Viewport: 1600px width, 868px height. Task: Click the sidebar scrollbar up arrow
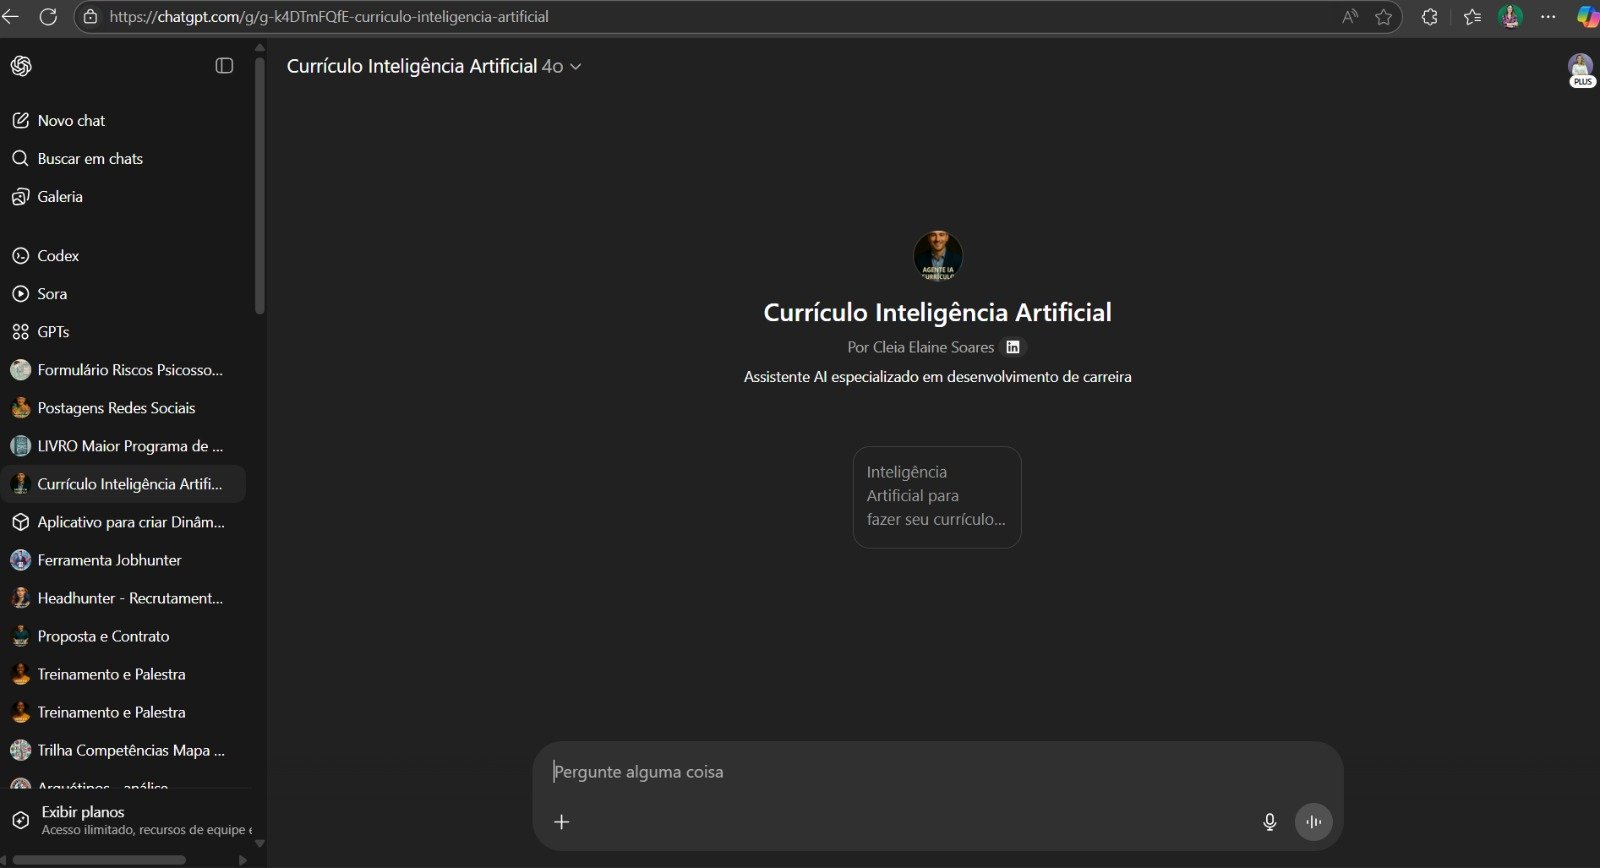[x=260, y=47]
